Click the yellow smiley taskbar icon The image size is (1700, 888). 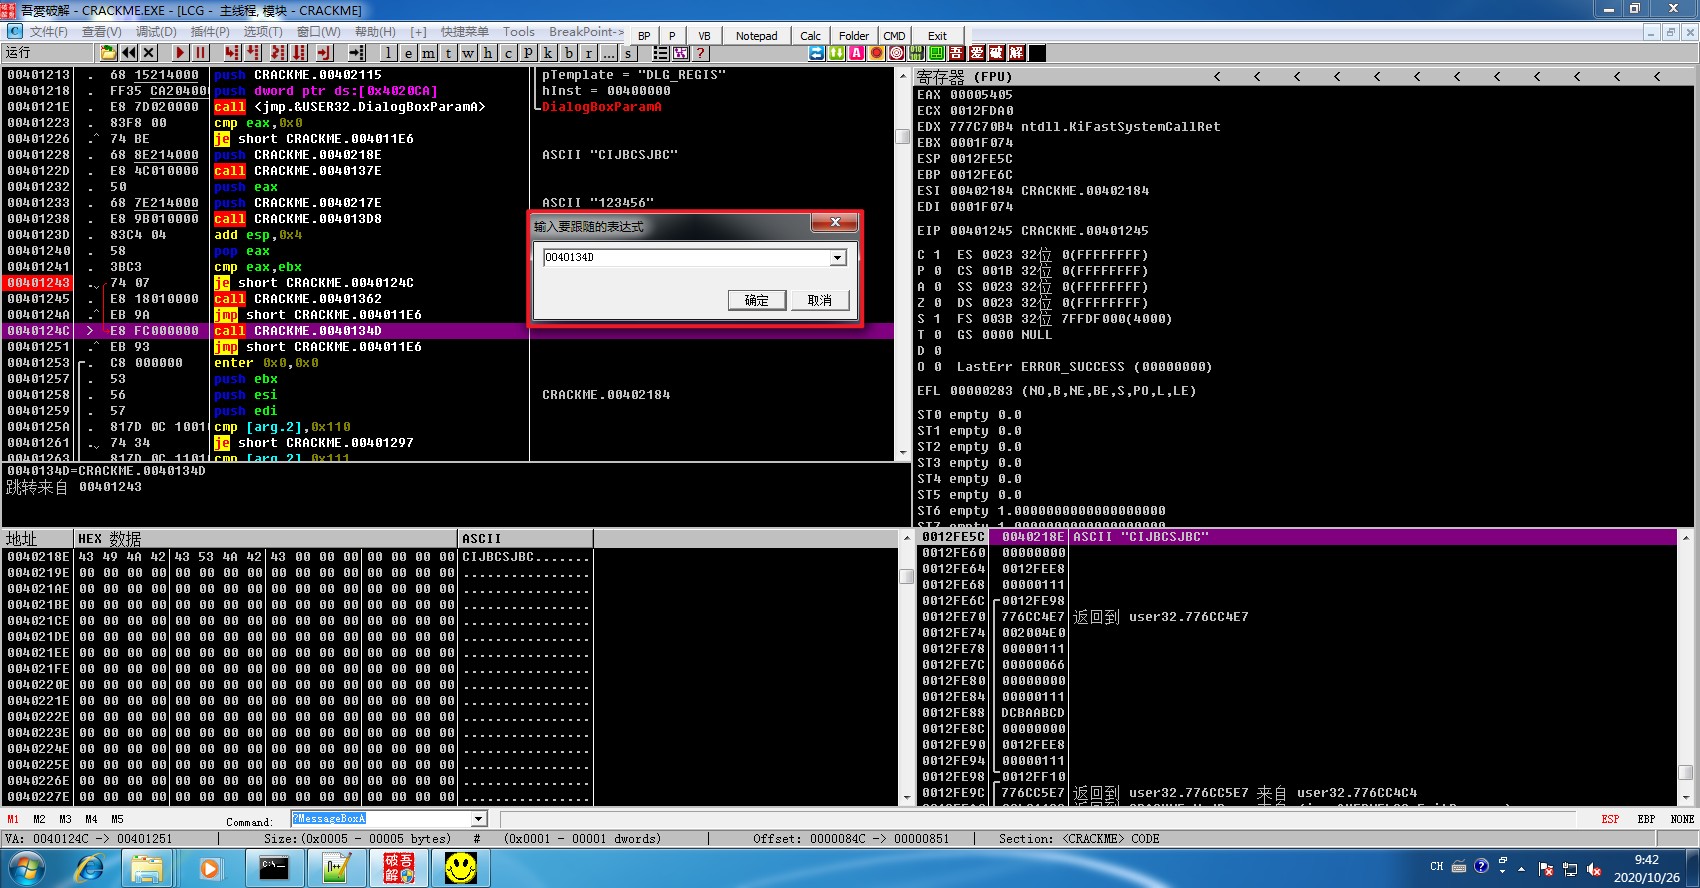point(460,868)
